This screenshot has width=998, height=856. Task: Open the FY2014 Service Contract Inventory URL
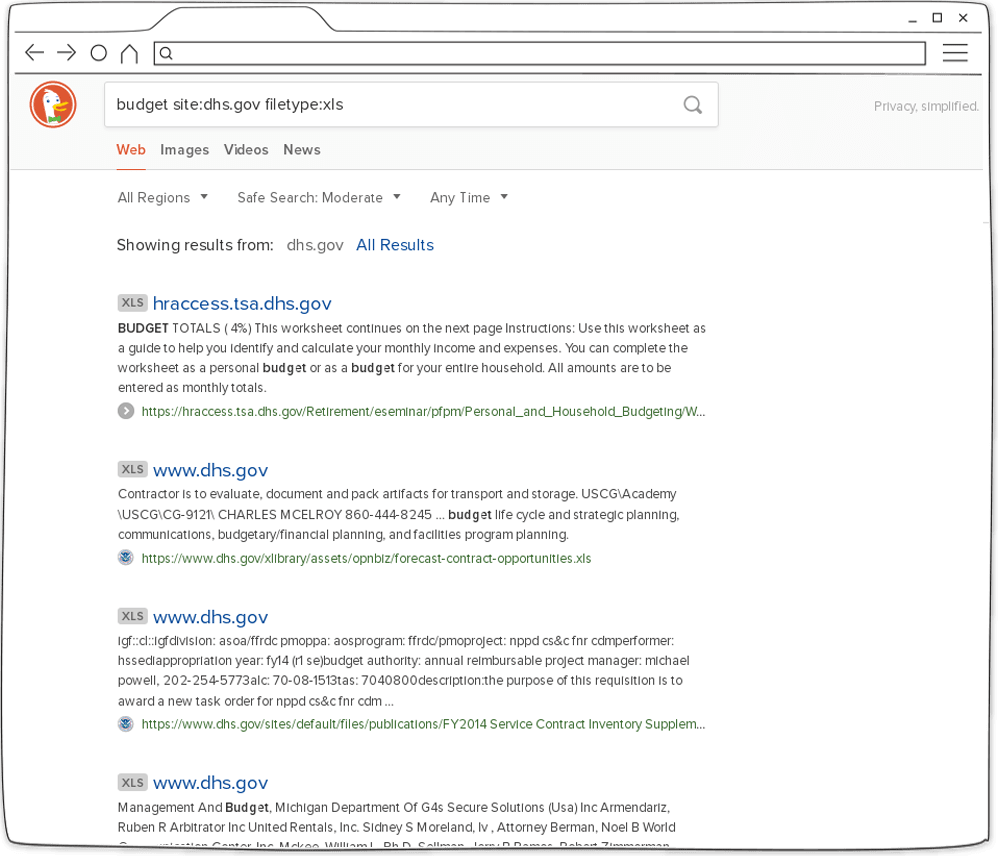[x=423, y=724]
